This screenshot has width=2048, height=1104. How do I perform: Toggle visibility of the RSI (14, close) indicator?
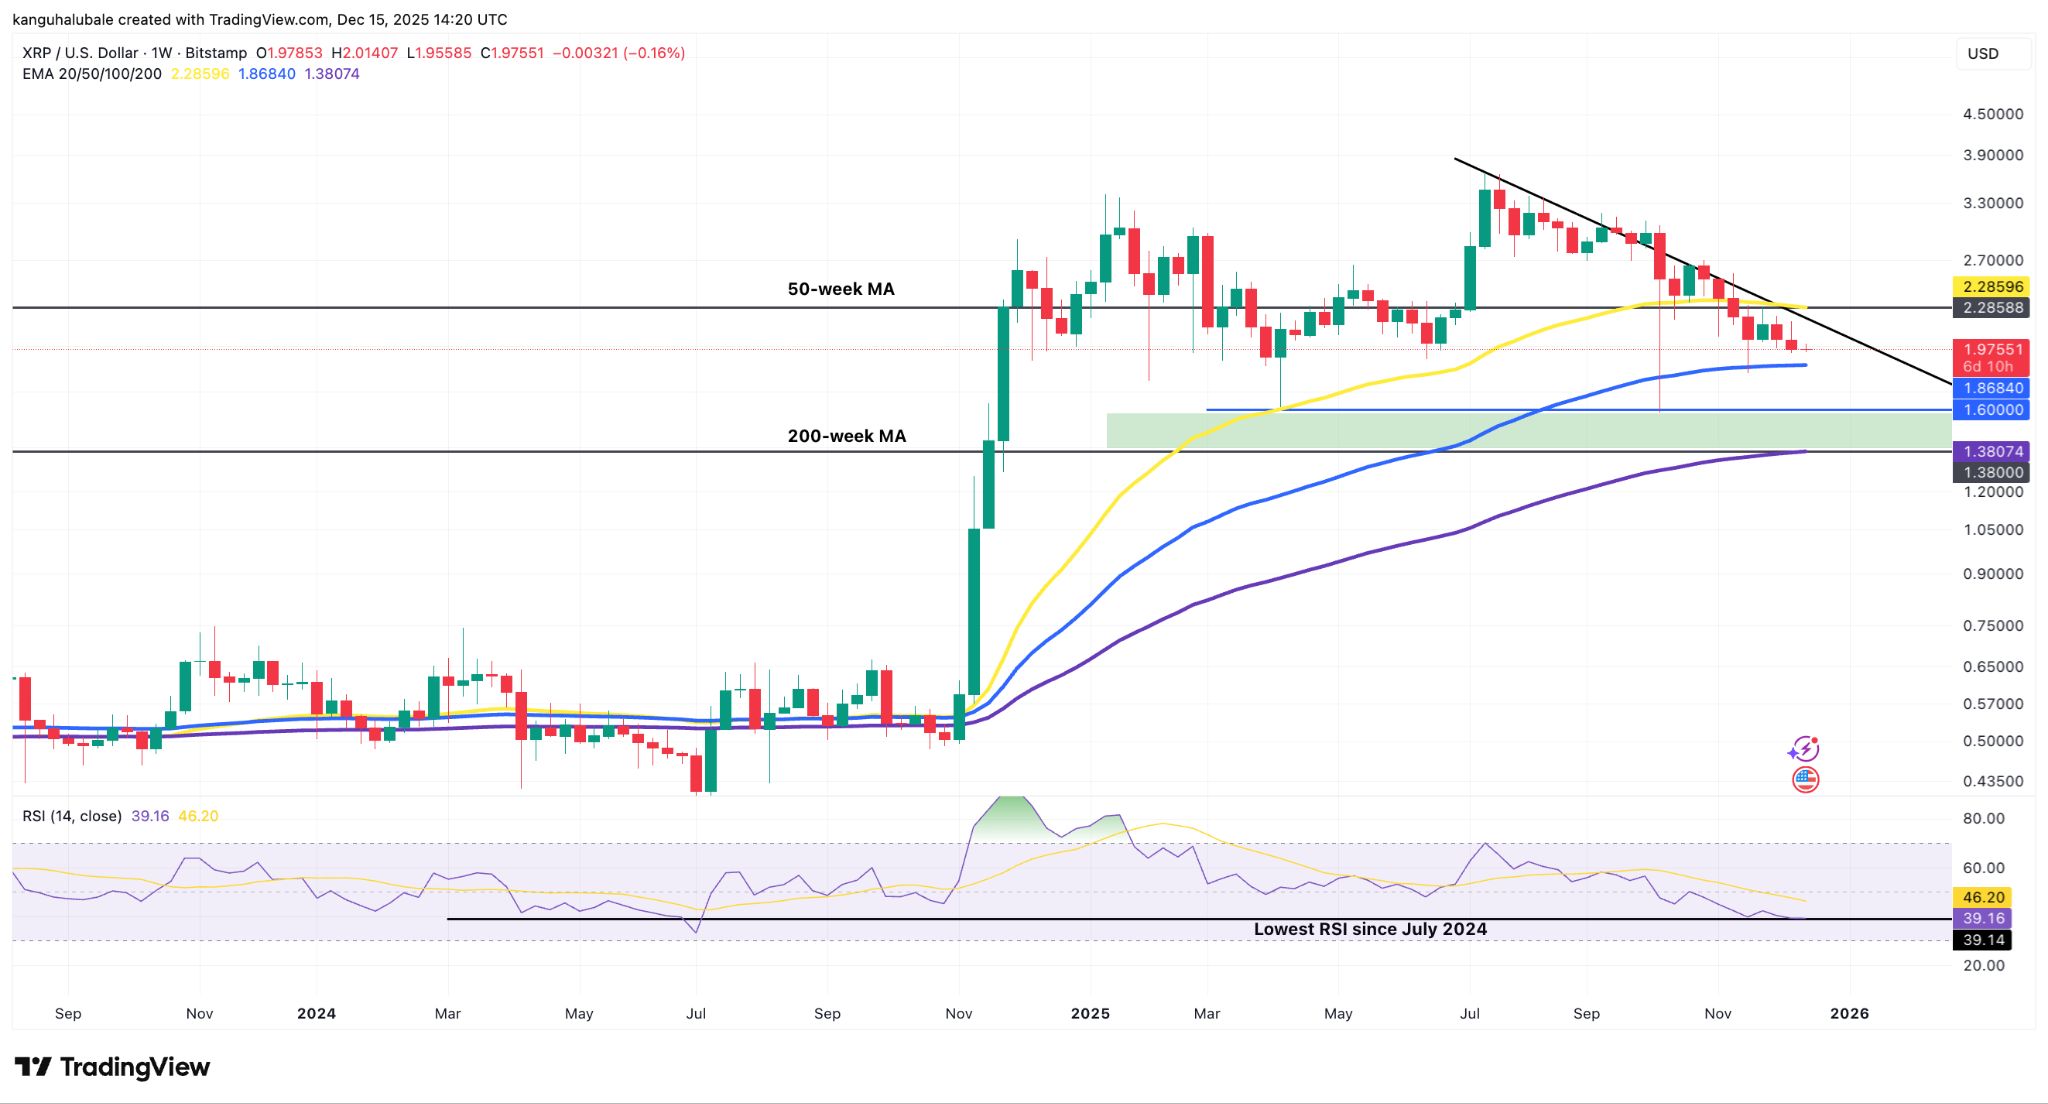click(70, 816)
